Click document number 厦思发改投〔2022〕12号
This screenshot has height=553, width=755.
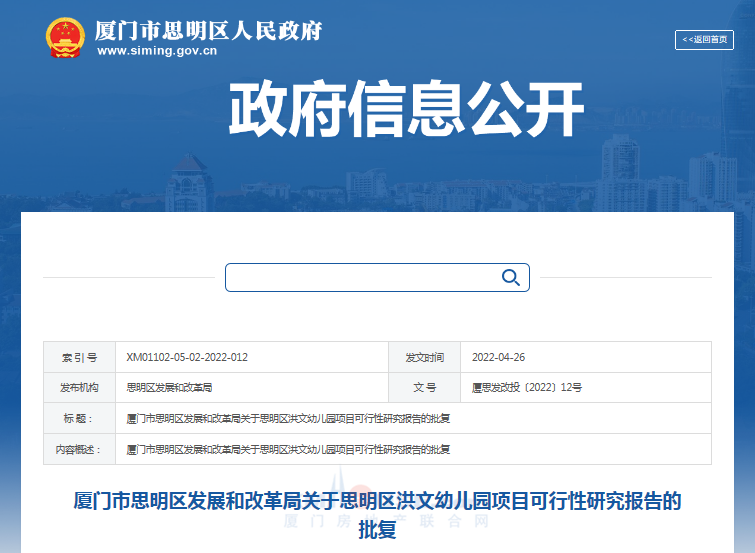tap(527, 387)
